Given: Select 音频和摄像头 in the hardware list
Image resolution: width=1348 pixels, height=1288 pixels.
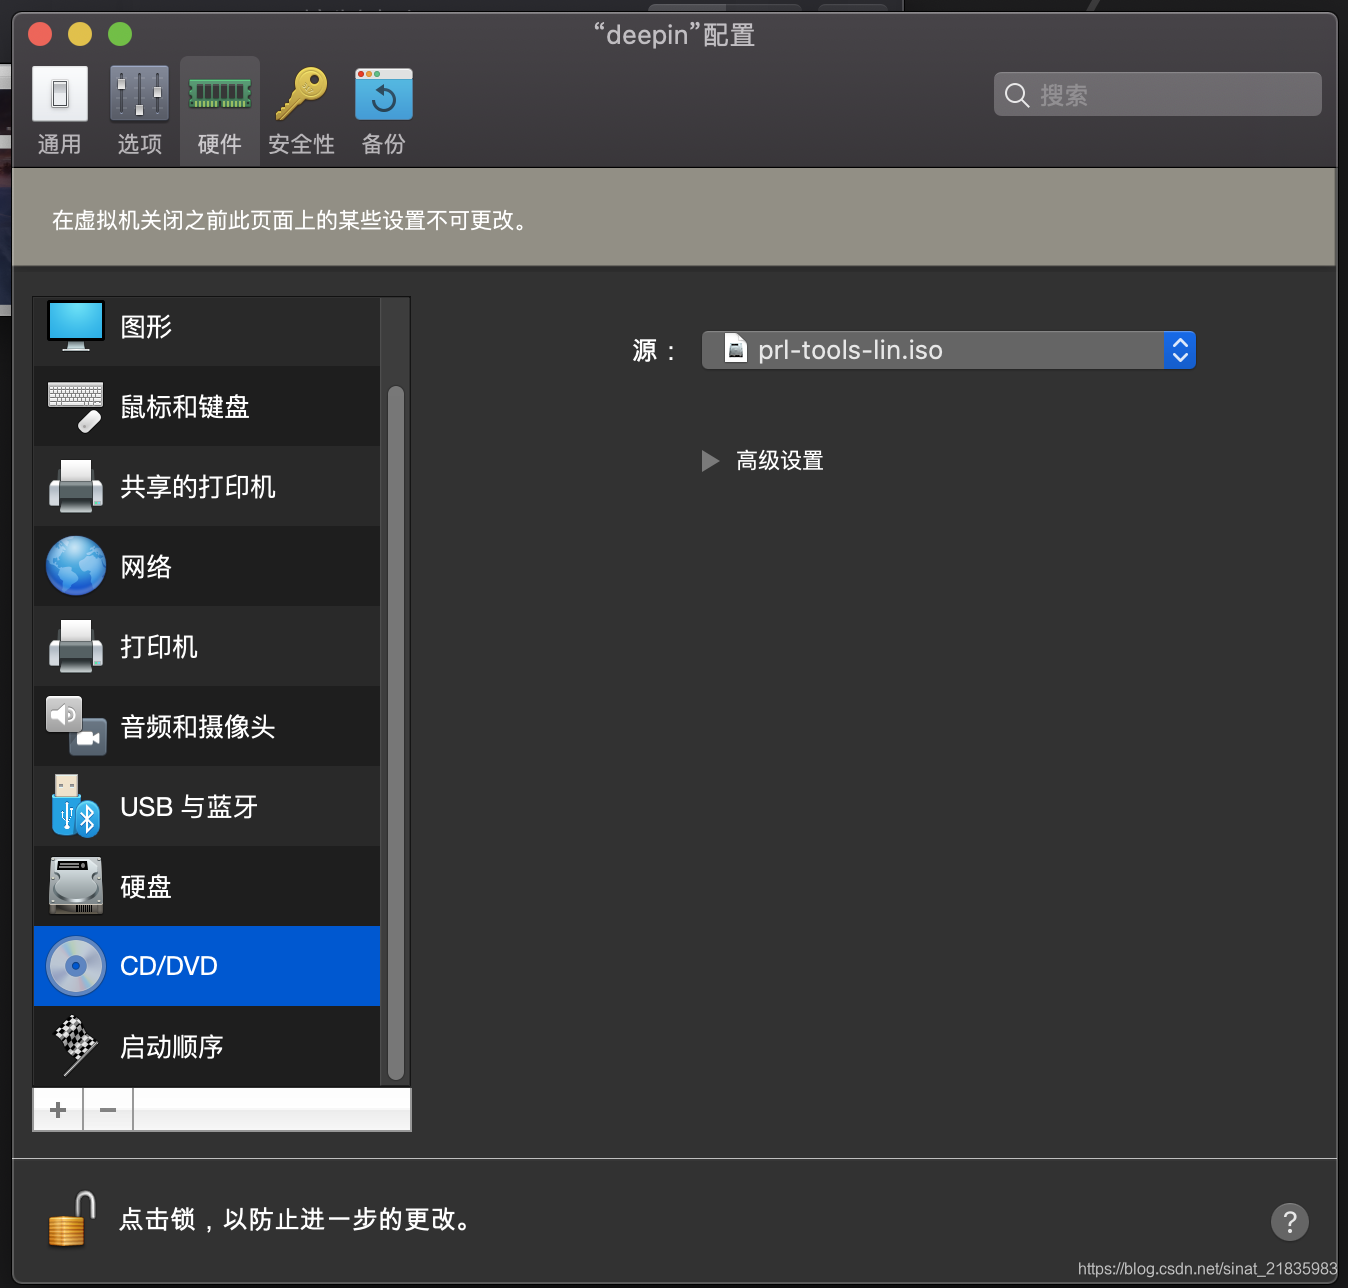Looking at the screenshot, I should pos(207,726).
